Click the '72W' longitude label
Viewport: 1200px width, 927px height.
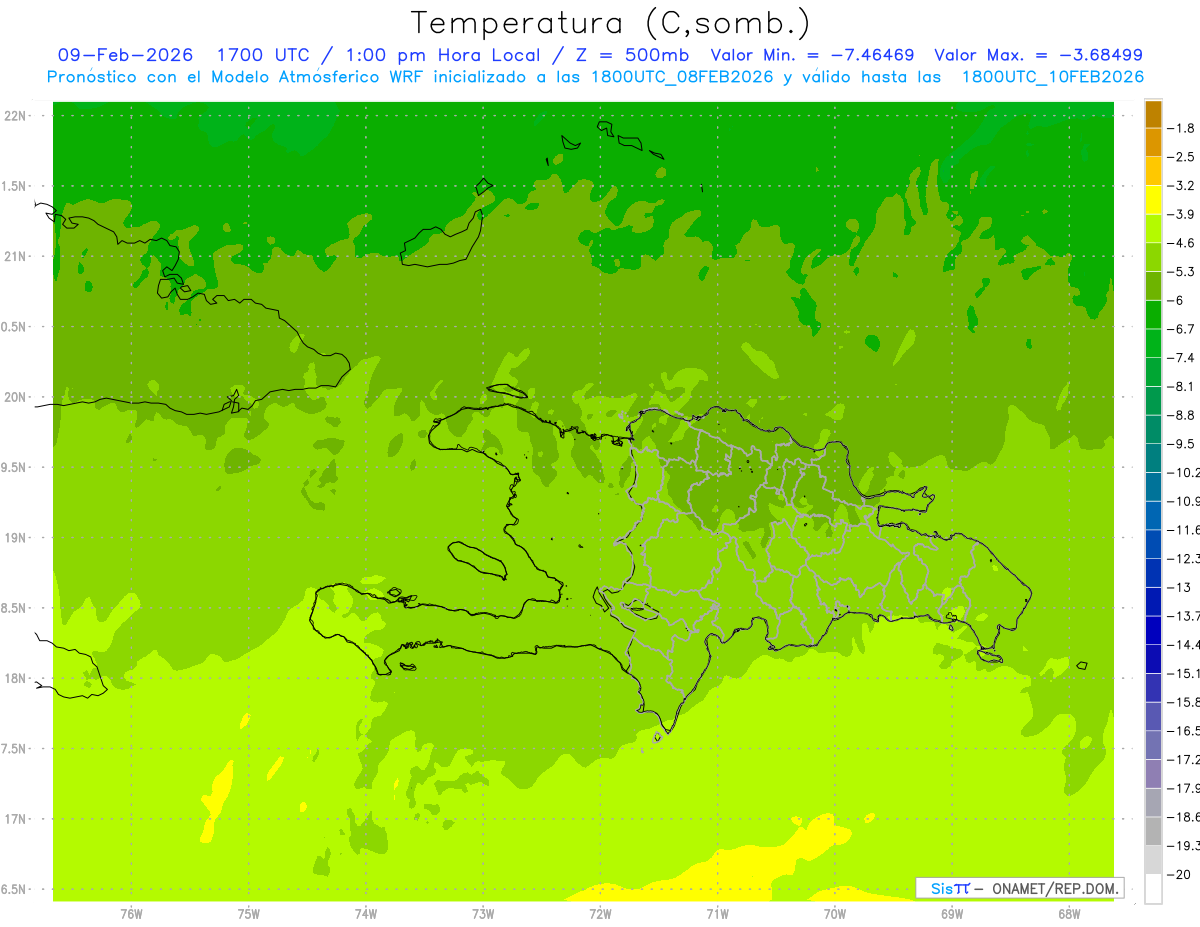click(x=600, y=914)
